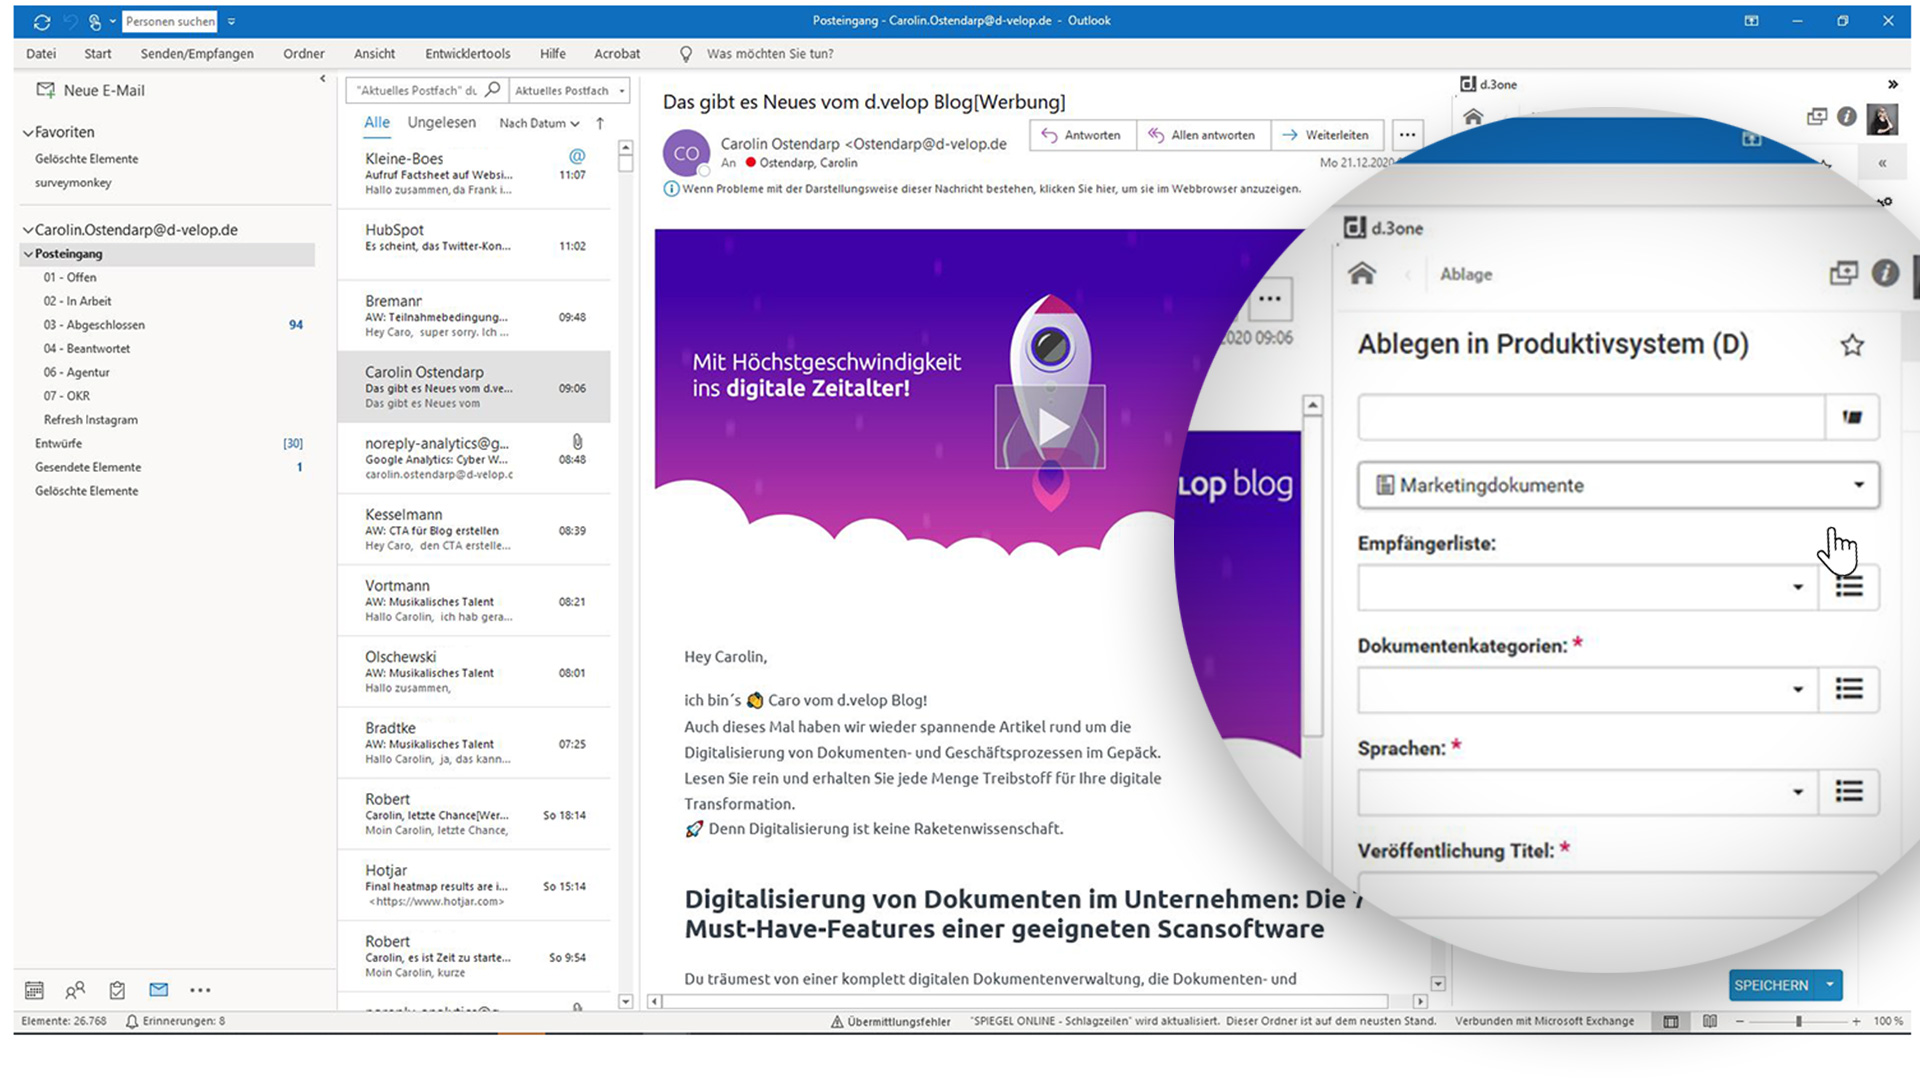Show more navigation options (three dots)
This screenshot has height=1080, width=1920.
200,990
